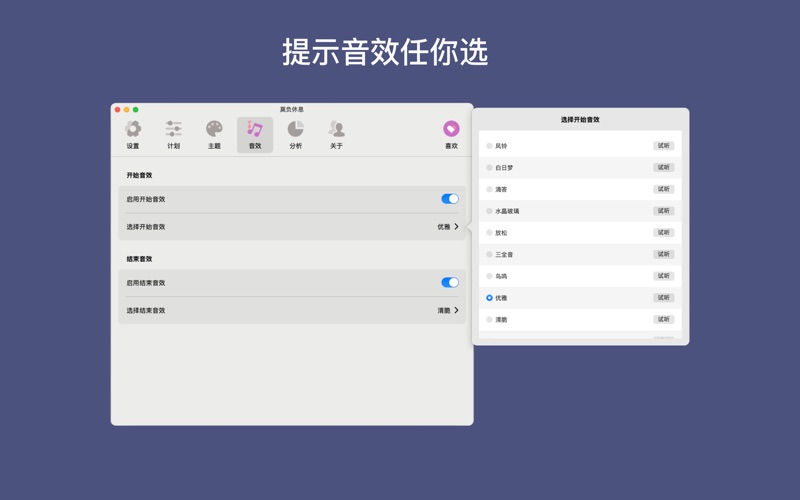Viewport: 800px width, 500px height.
Task: Open the 分析 pie chart icon
Action: click(295, 134)
